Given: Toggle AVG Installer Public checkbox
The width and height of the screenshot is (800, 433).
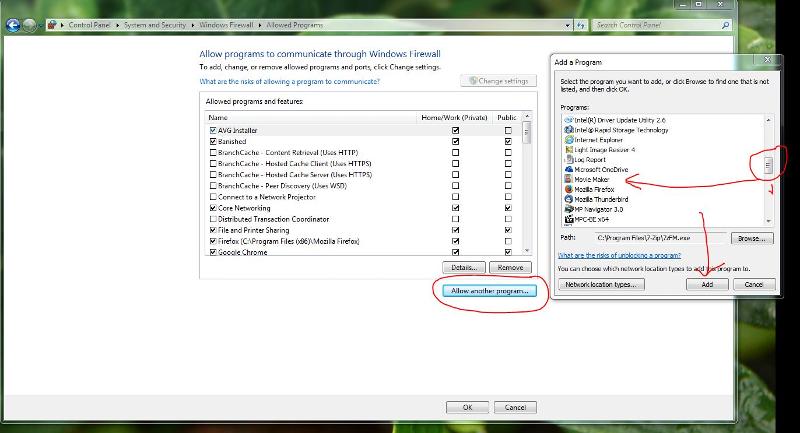Looking at the screenshot, I should point(508,130).
